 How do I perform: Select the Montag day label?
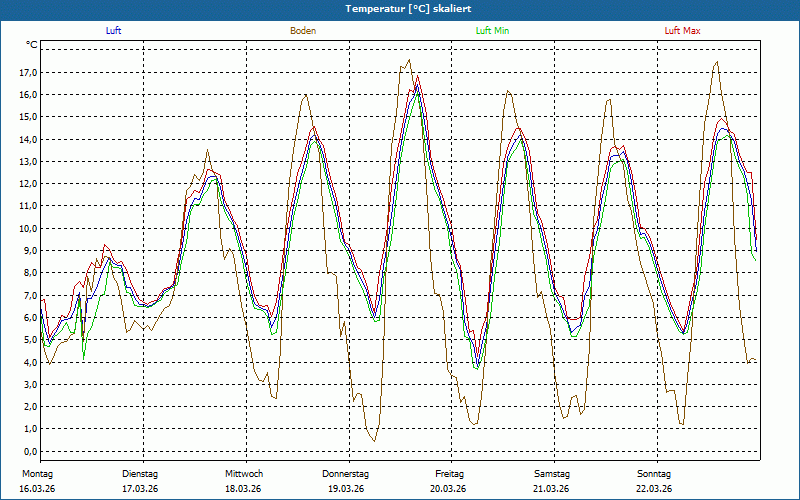point(36,473)
